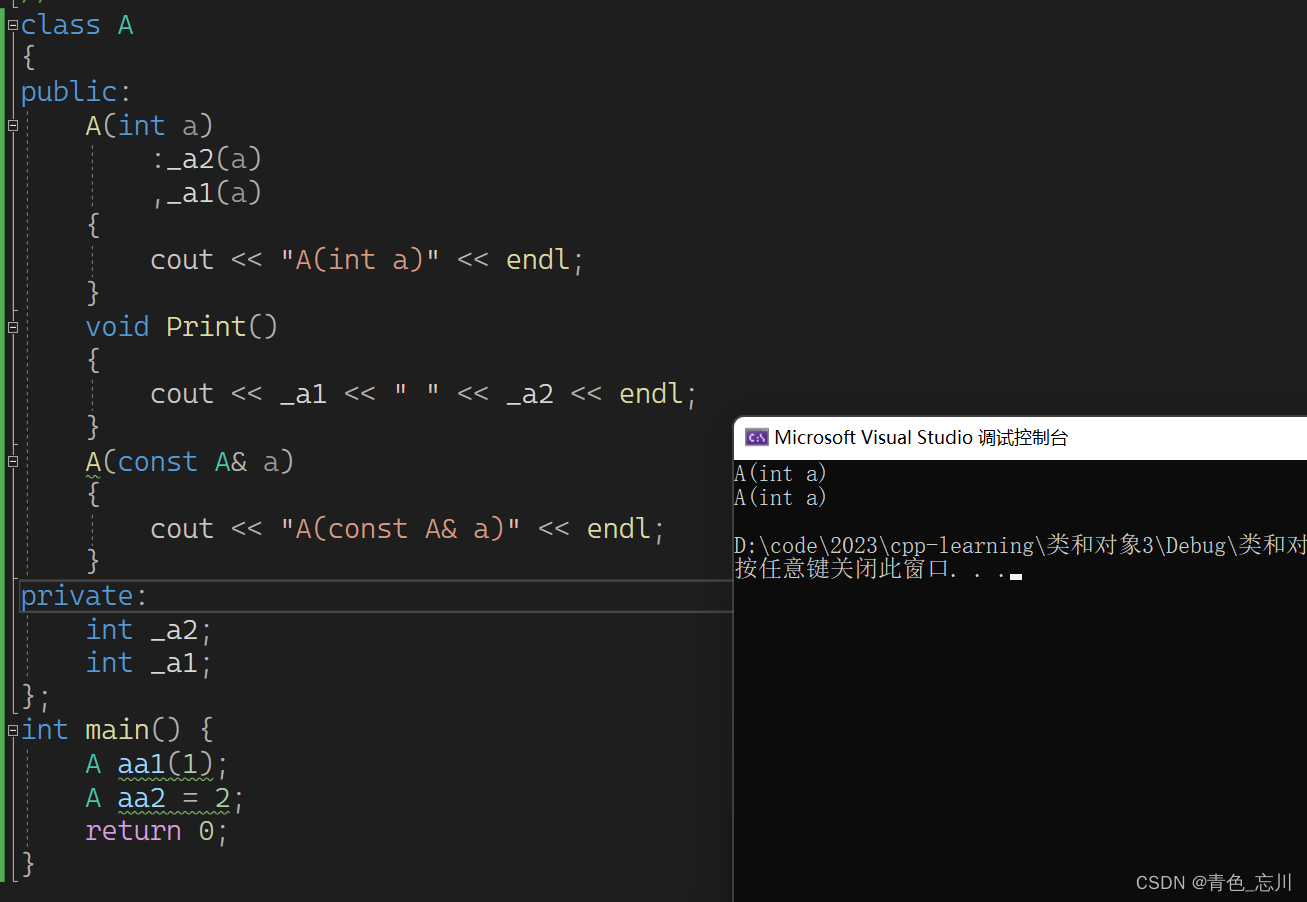The width and height of the screenshot is (1307, 902).
Task: Click the "int _a2;" member declaration
Action: point(149,630)
